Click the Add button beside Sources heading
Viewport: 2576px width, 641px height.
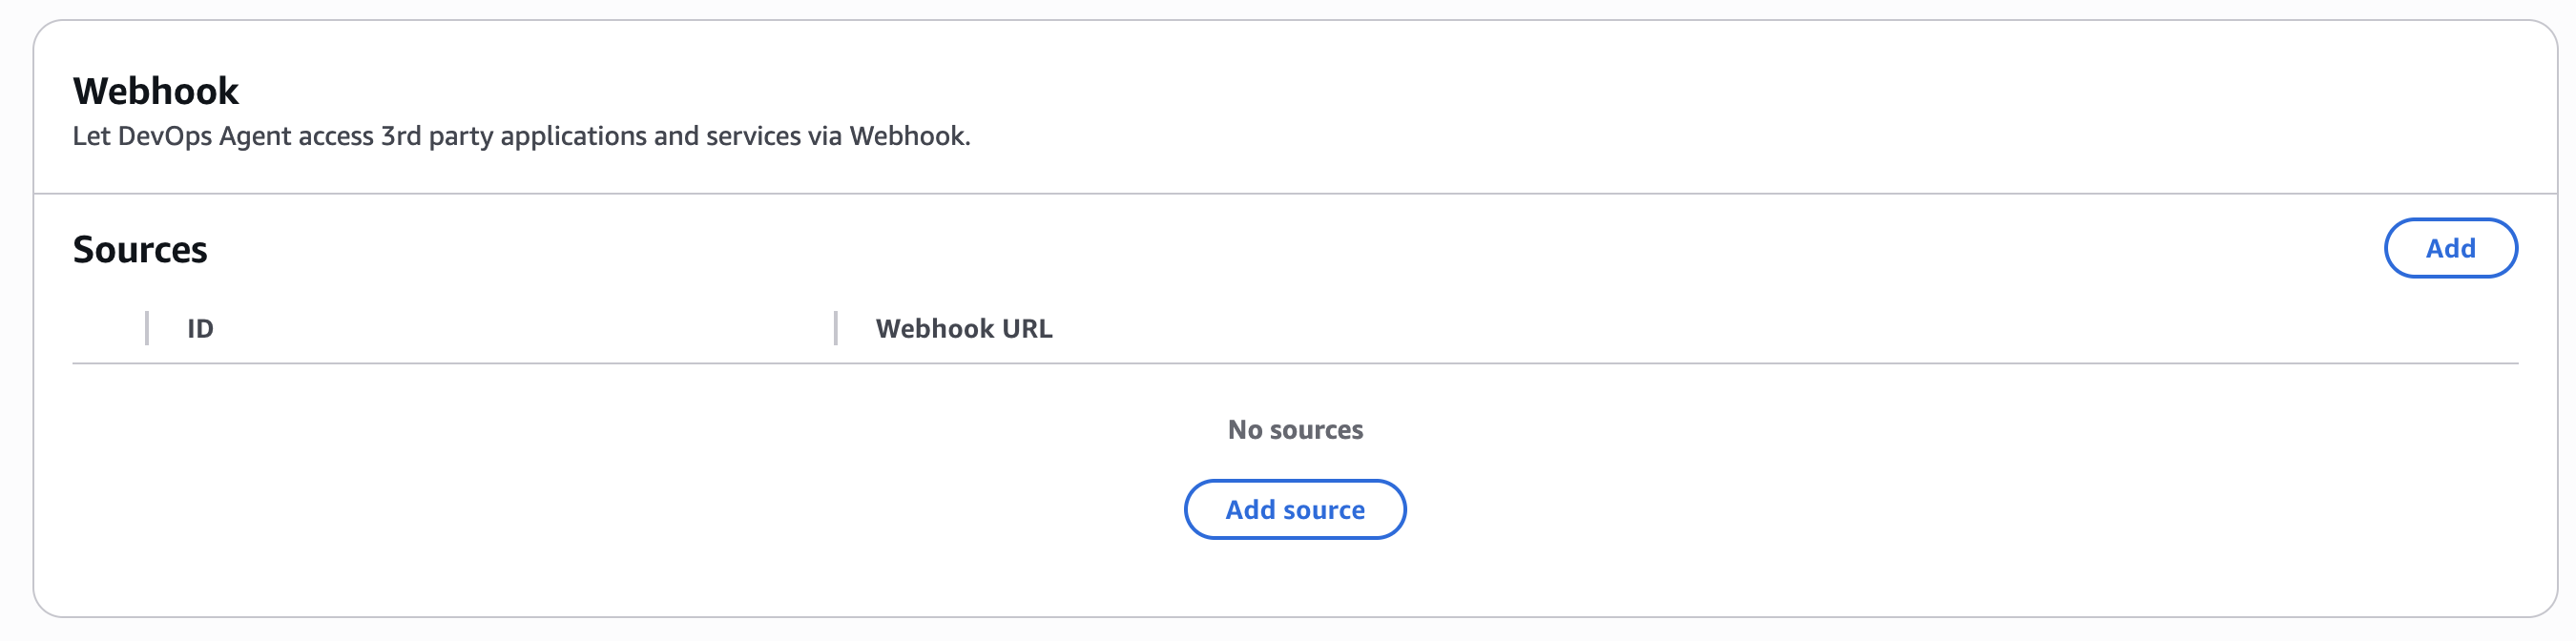point(2449,248)
